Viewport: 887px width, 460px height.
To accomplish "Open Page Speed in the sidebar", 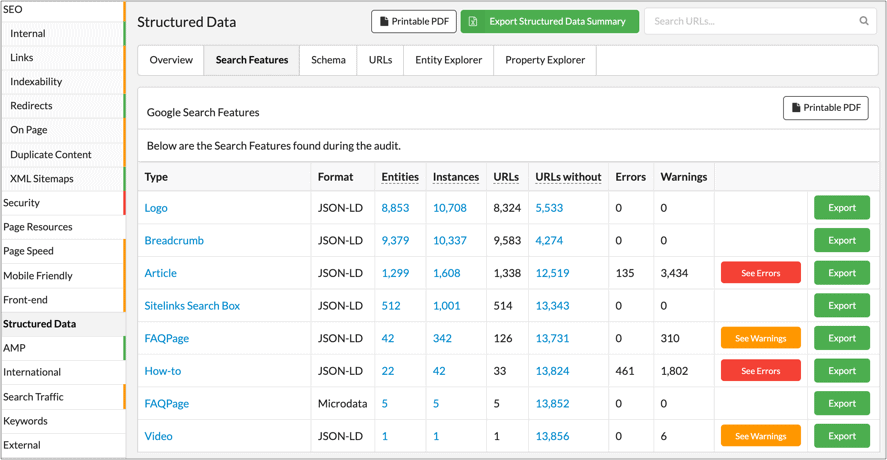I will point(28,251).
